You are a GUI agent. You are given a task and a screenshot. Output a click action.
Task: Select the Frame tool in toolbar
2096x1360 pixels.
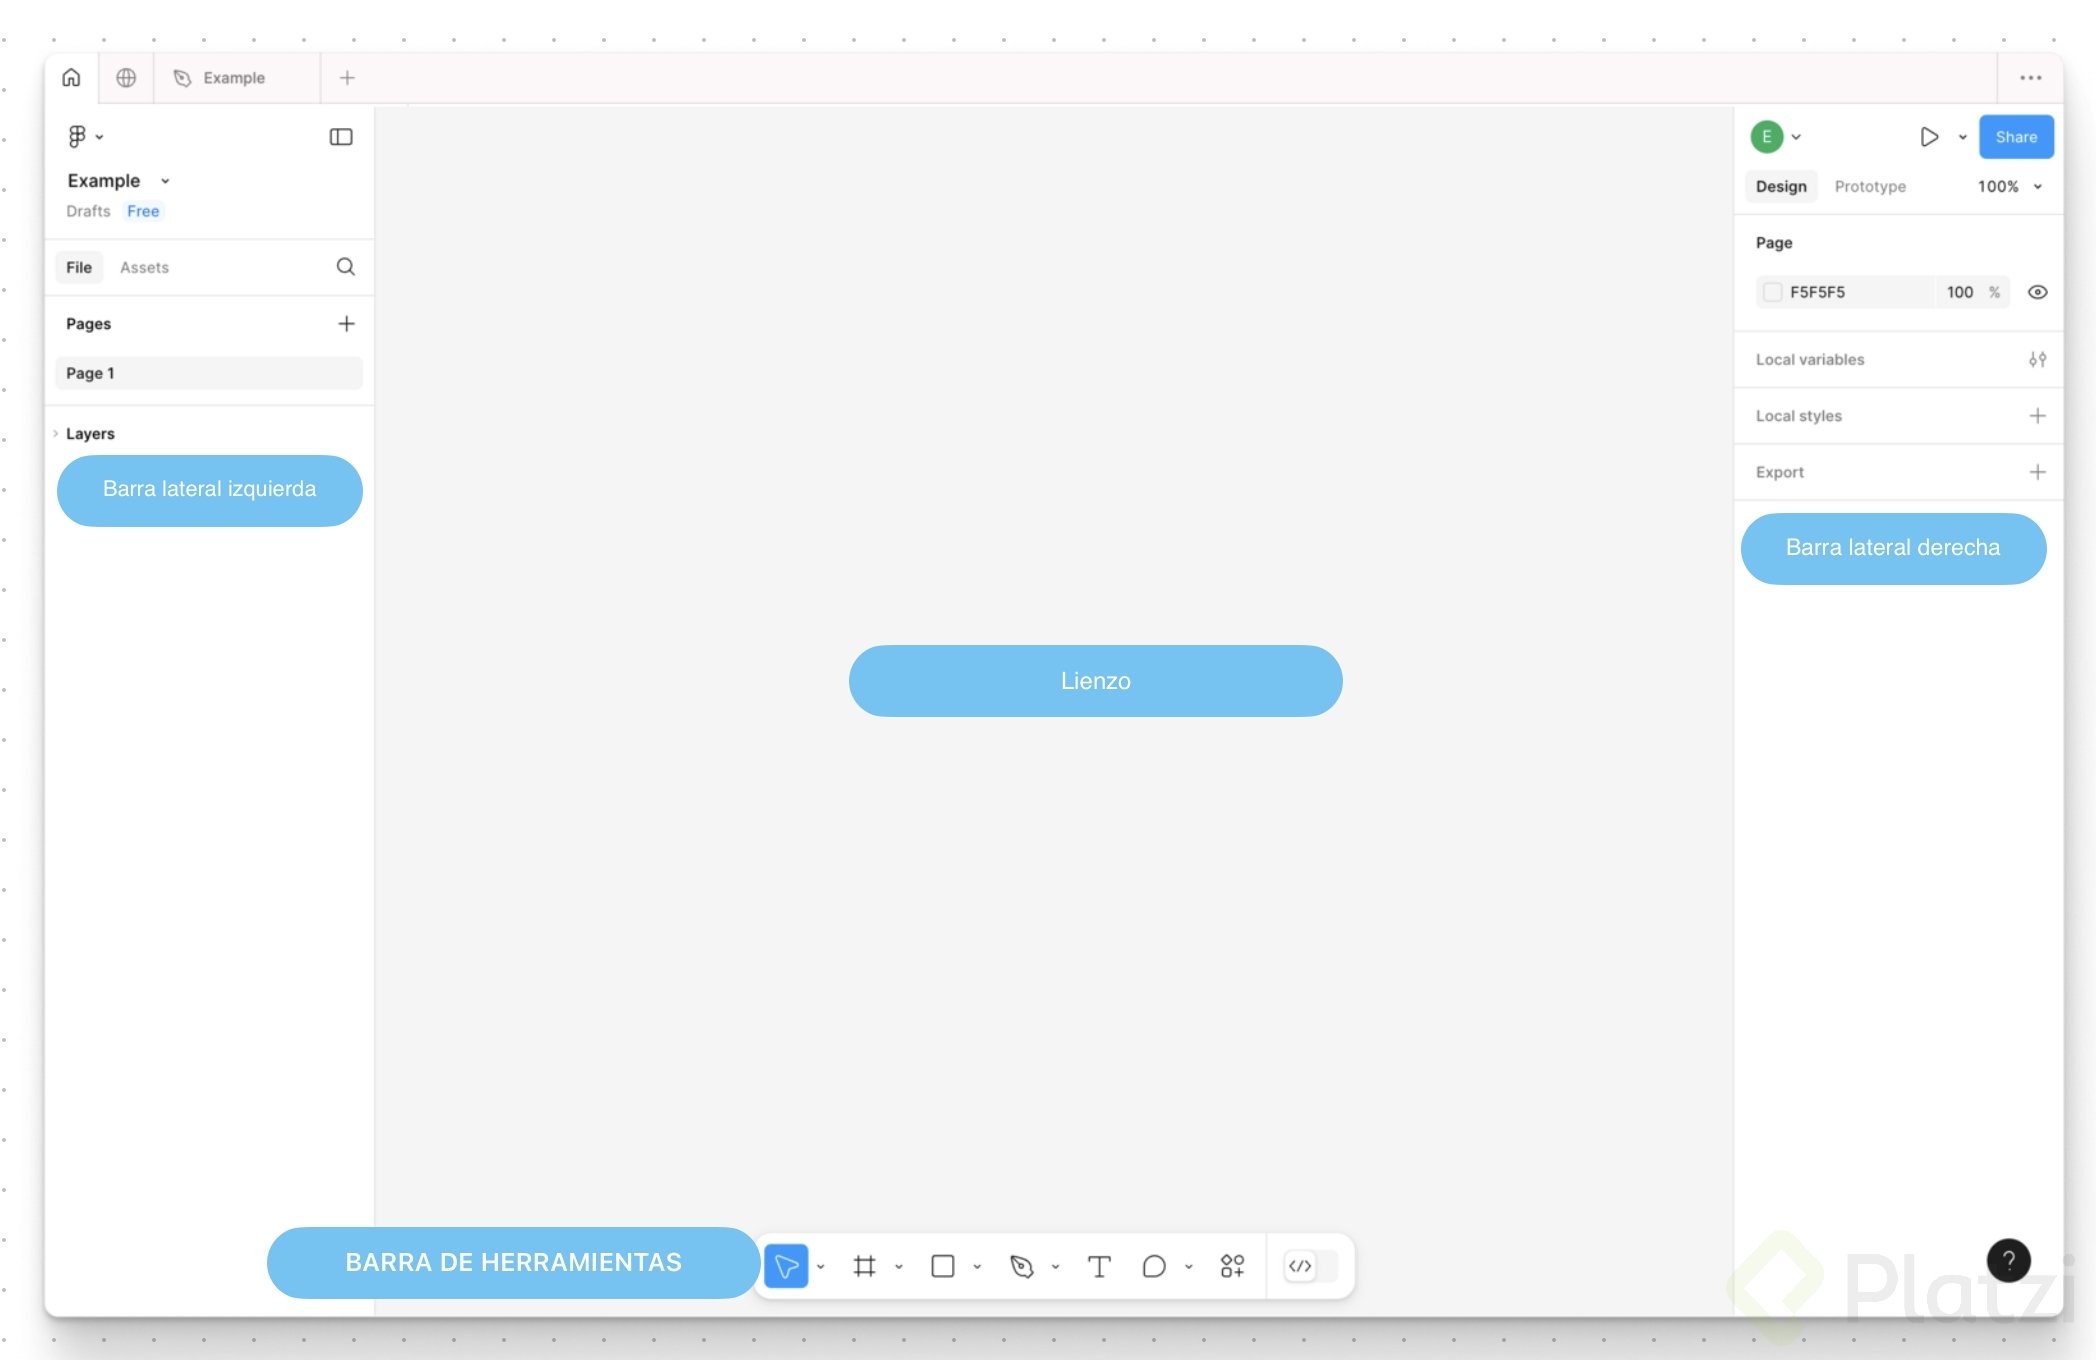point(864,1266)
